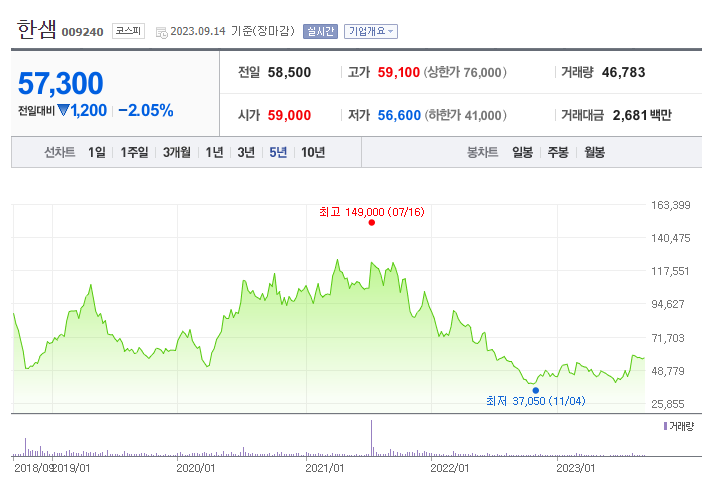The height and width of the screenshot is (478, 702).
Task: Select the 1년 line chart tab
Action: (214, 152)
